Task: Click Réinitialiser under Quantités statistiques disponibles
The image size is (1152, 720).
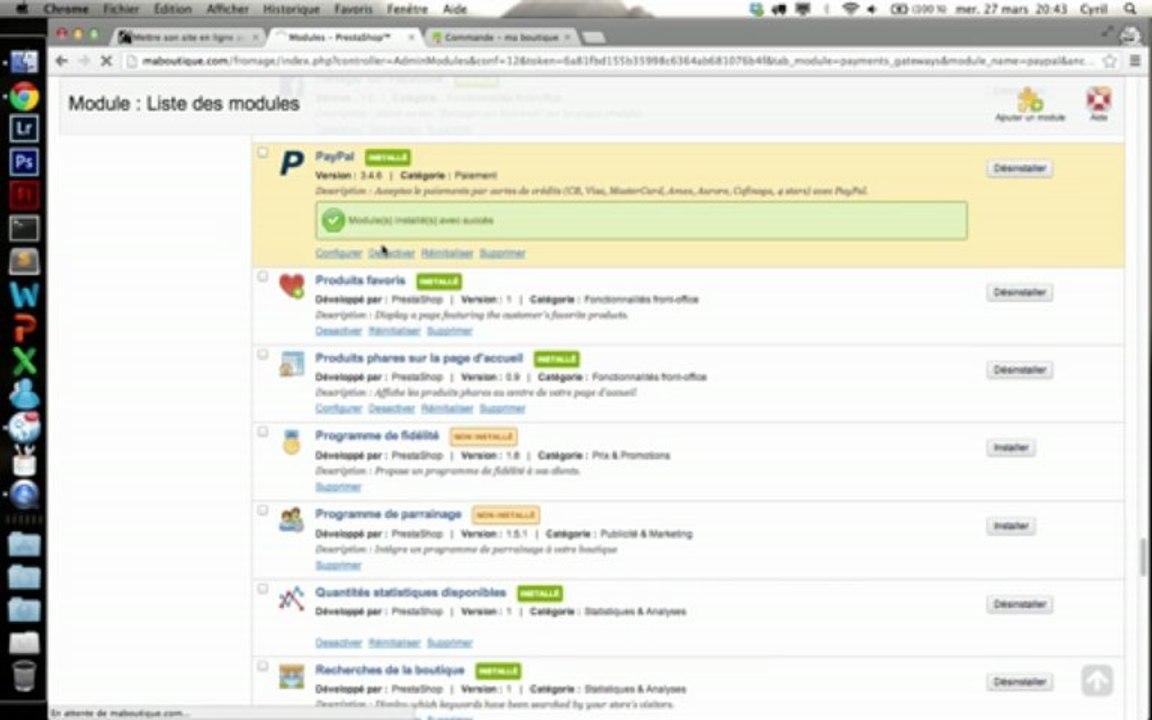Action: pos(395,643)
